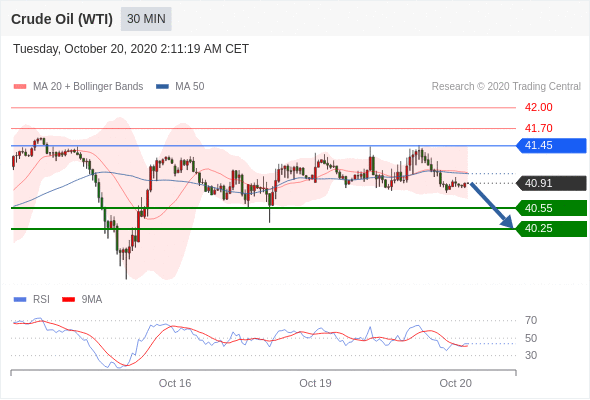Click the blue downward trend arrow
This screenshot has height=400, width=590.
pos(491,205)
